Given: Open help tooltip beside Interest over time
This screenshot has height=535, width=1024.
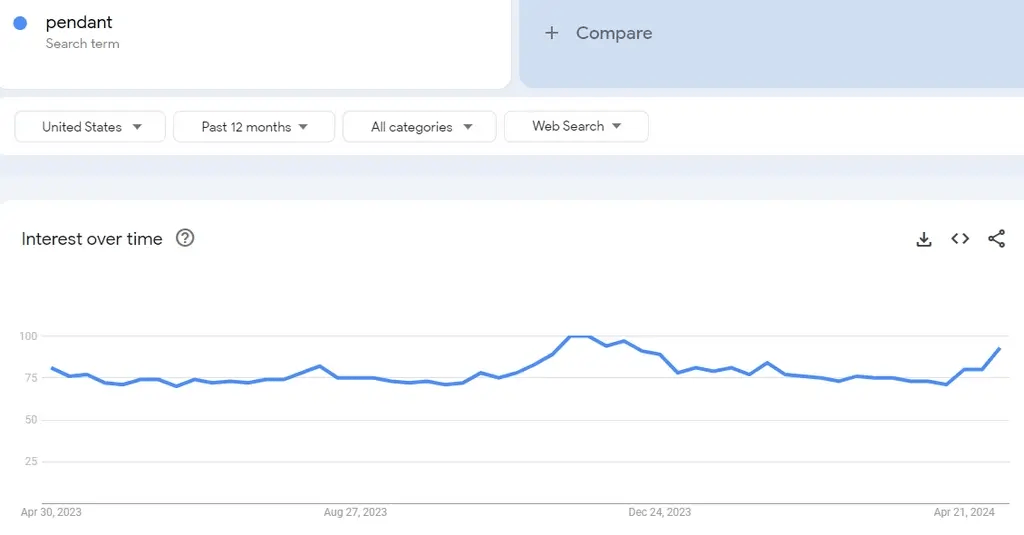Looking at the screenshot, I should tap(185, 238).
